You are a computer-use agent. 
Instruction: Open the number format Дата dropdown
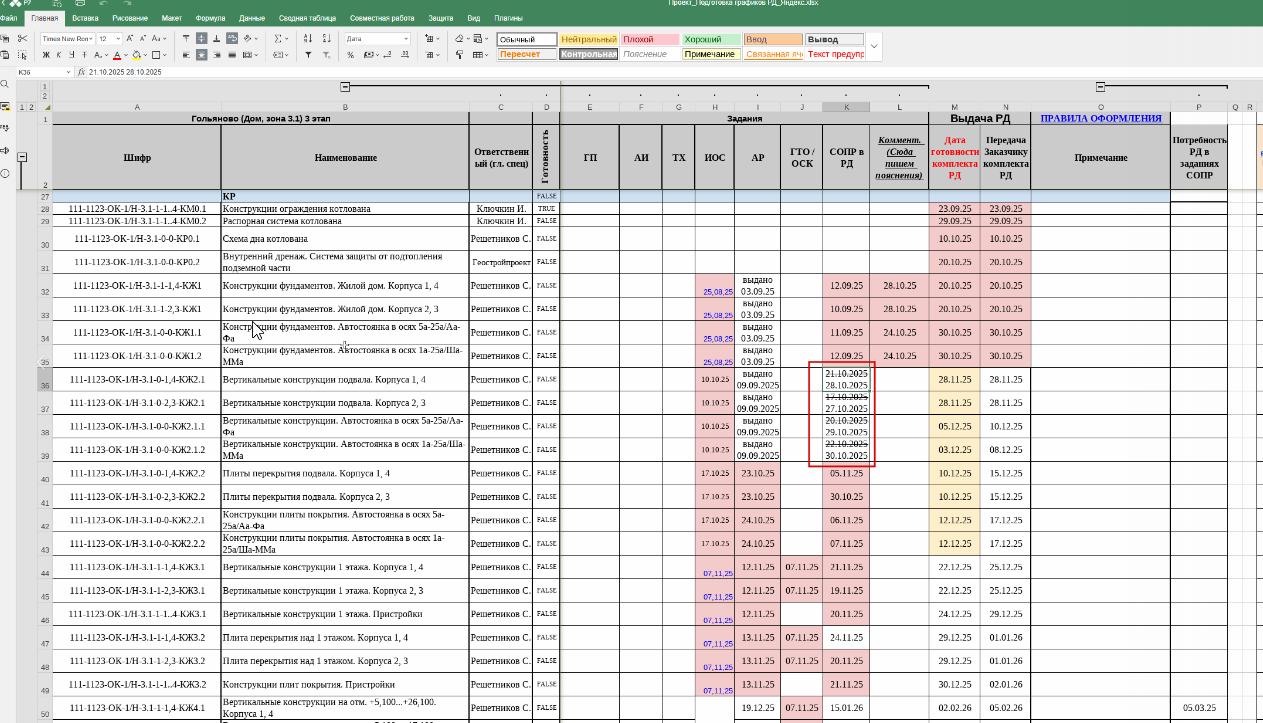click(x=377, y=39)
